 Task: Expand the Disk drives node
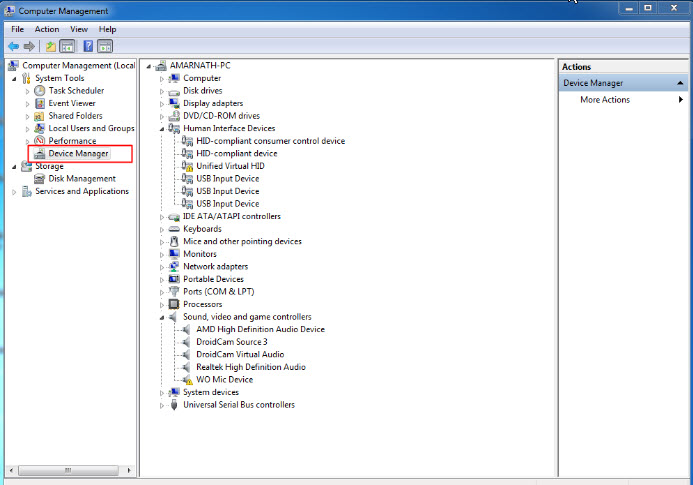click(x=162, y=92)
